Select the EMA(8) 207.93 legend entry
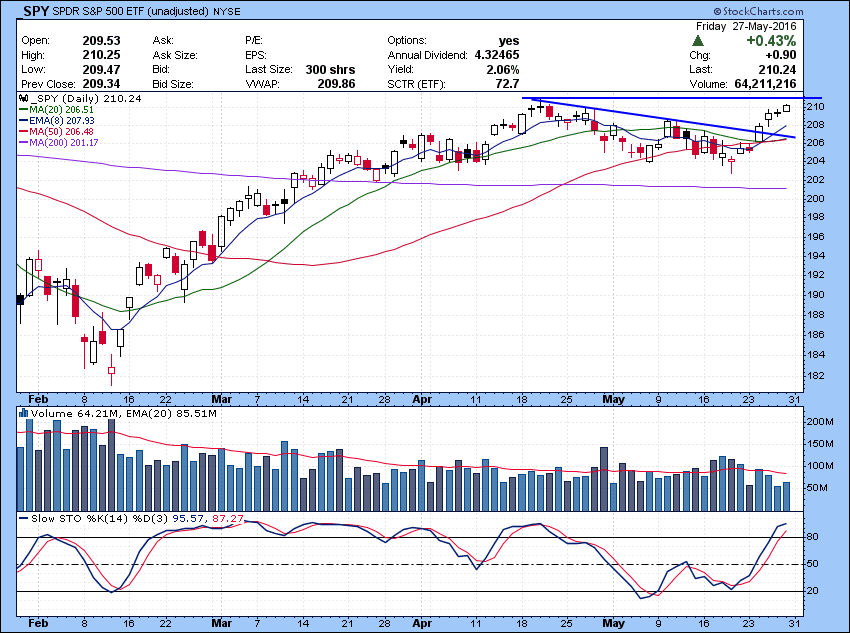The image size is (850, 633). (x=57, y=120)
